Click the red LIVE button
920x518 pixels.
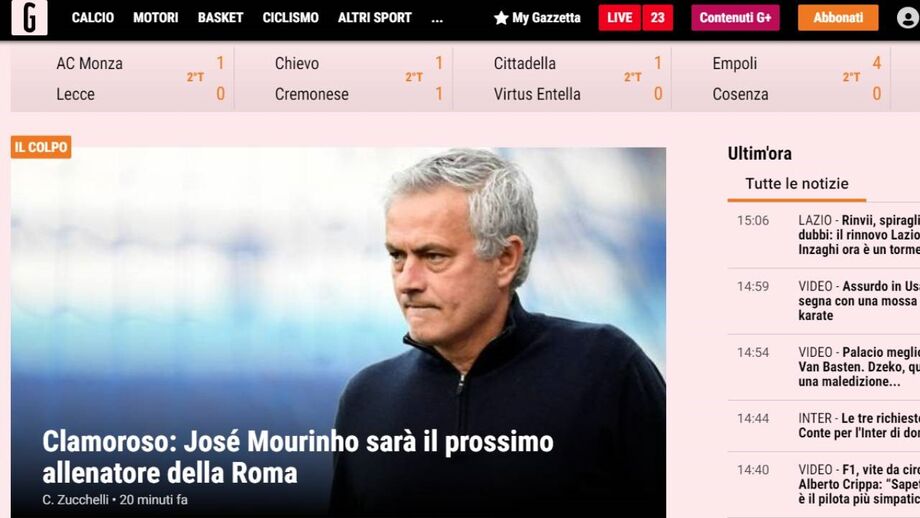tap(620, 18)
